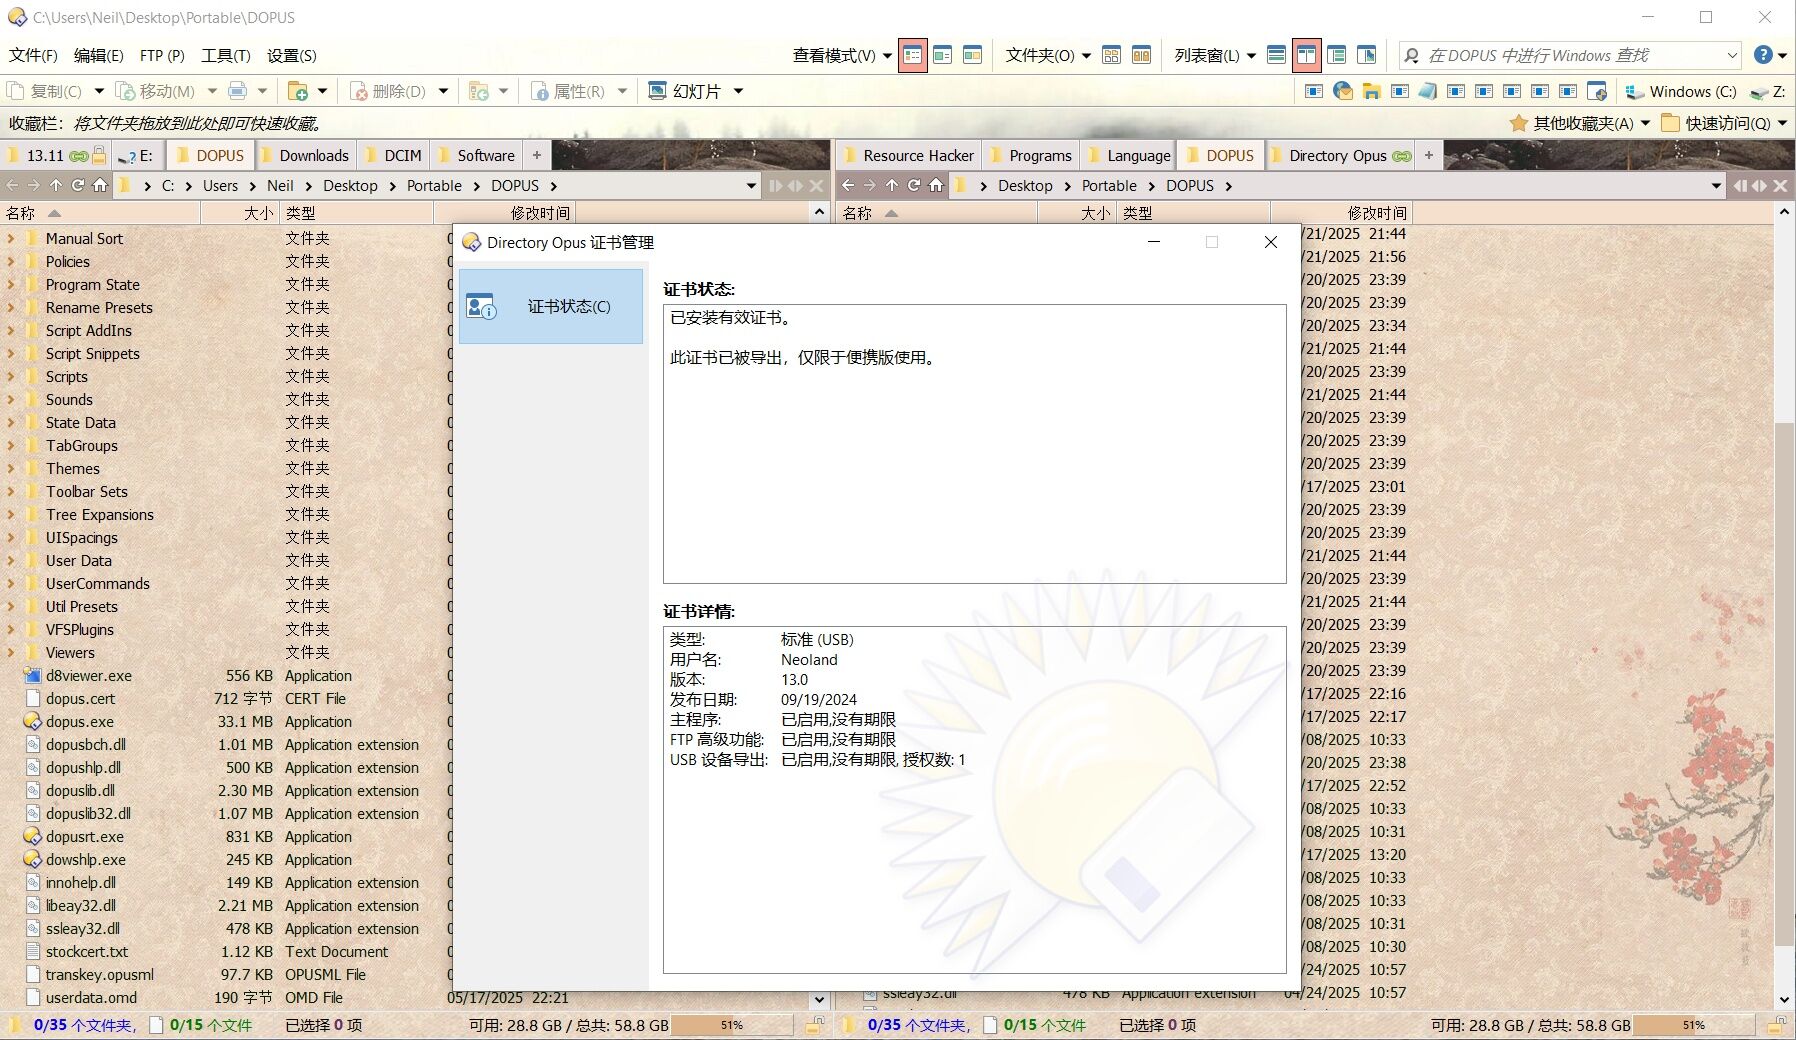Image resolution: width=1796 pixels, height=1040 pixels.
Task: Start slideshow (幻灯片) from toolbar
Action: click(x=685, y=91)
